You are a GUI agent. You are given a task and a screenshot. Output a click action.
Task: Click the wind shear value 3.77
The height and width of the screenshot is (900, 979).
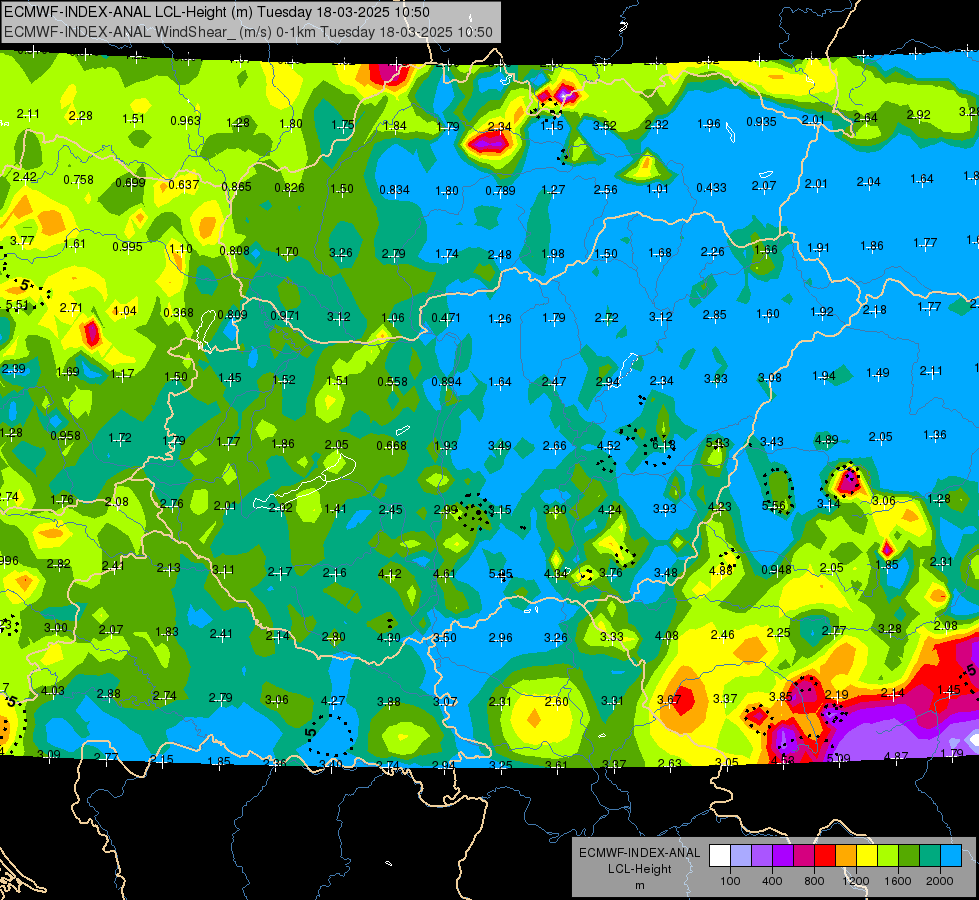point(22,241)
